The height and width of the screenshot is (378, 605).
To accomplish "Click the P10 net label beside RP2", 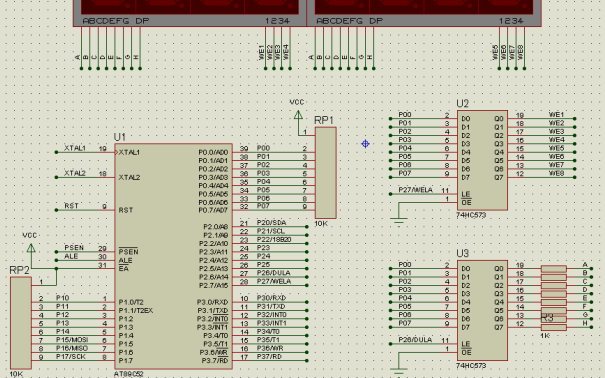I will tap(63, 298).
